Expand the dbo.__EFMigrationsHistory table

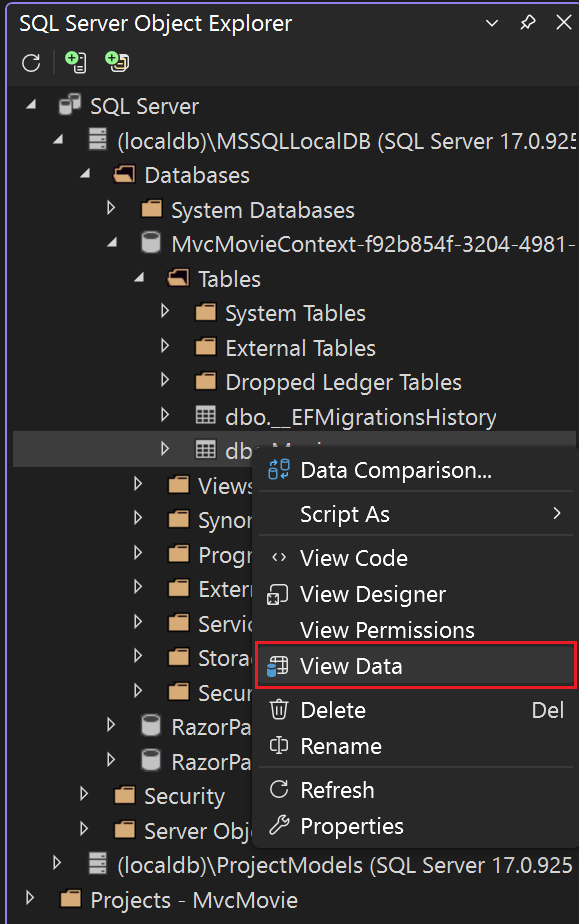click(165, 415)
